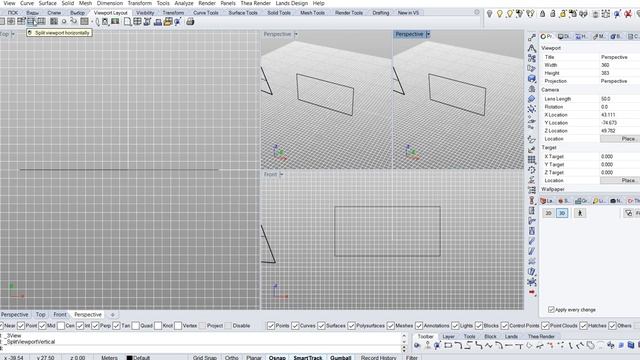Toggle SmartTrack in status bar
The image size is (640, 360).
click(x=308, y=358)
